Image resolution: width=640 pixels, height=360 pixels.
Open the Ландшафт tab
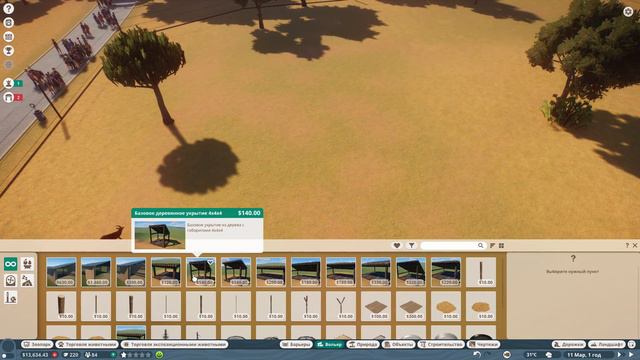tap(607, 344)
